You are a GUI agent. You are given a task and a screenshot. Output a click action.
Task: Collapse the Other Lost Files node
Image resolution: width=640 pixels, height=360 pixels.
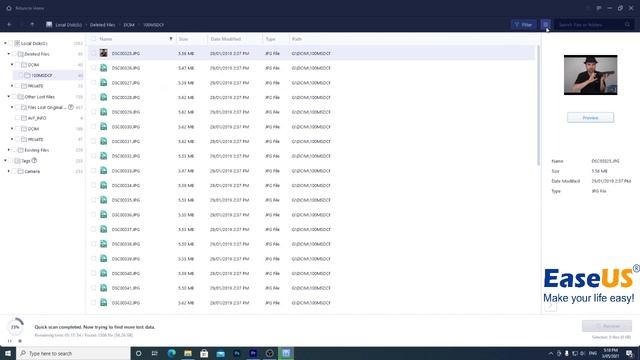click(9, 96)
